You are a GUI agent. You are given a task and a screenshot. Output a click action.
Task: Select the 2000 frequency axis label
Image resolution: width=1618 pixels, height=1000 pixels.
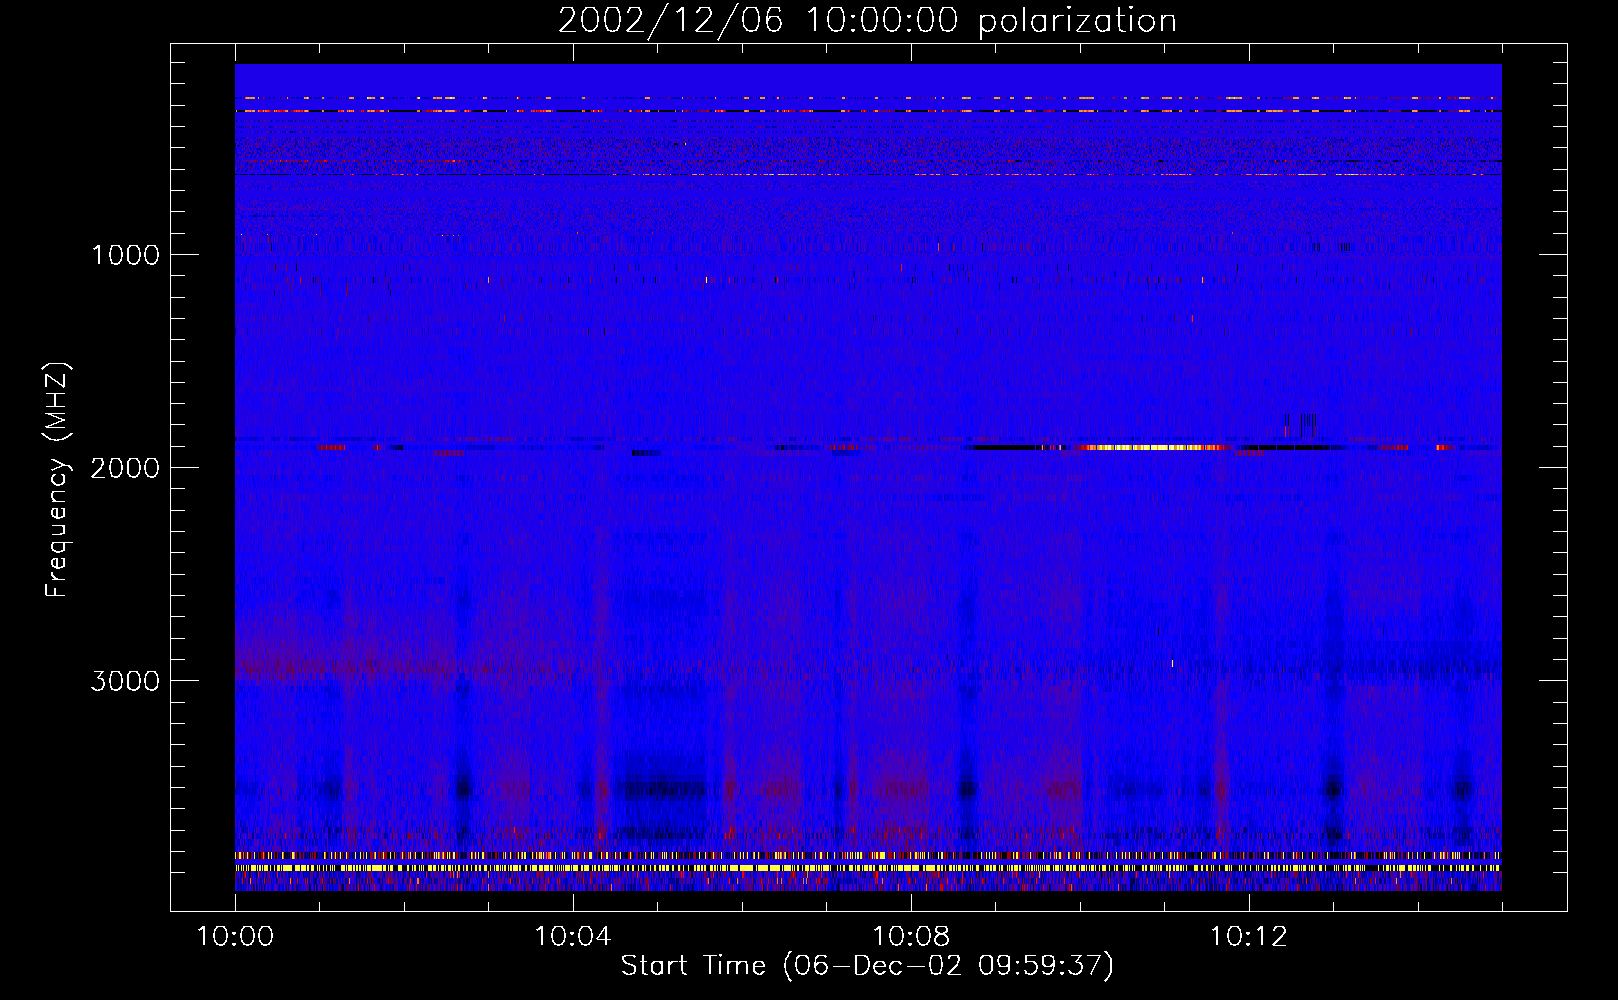pyautogui.click(x=125, y=468)
